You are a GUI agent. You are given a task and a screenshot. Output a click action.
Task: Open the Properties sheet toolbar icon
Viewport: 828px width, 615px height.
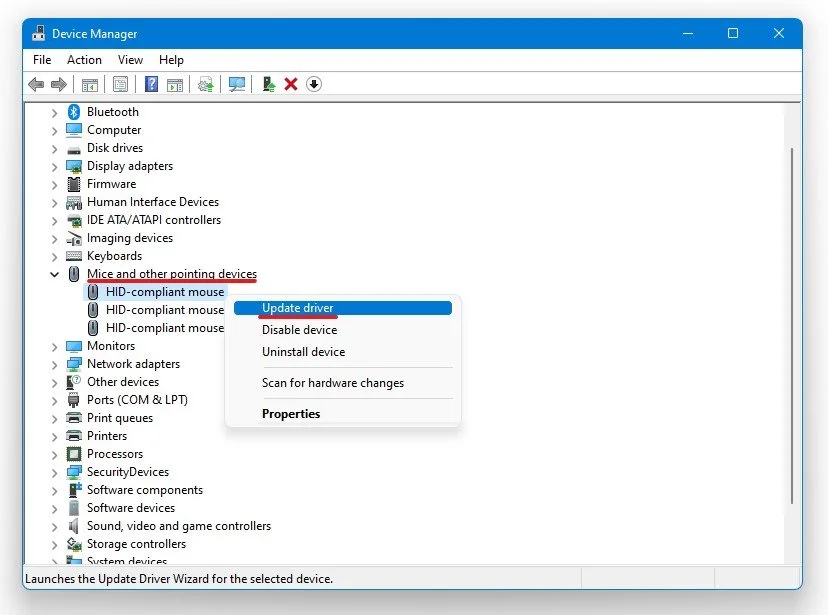click(120, 84)
